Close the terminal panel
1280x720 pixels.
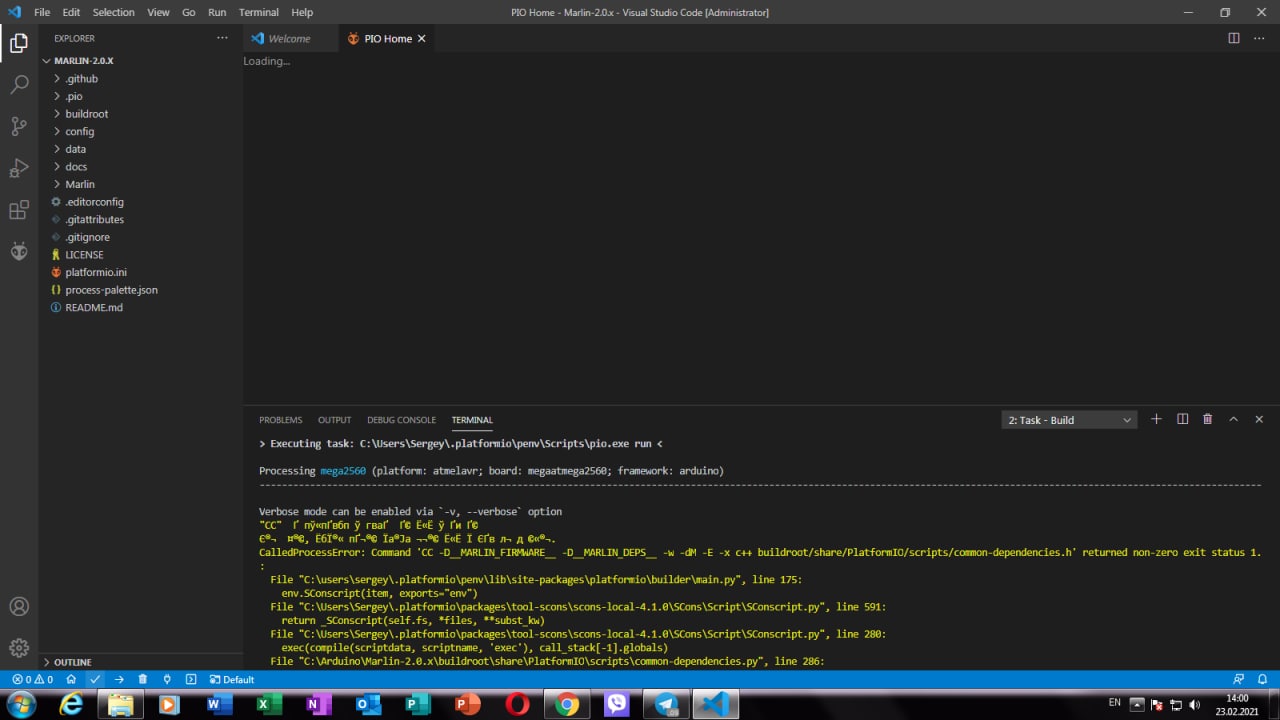coord(1259,419)
